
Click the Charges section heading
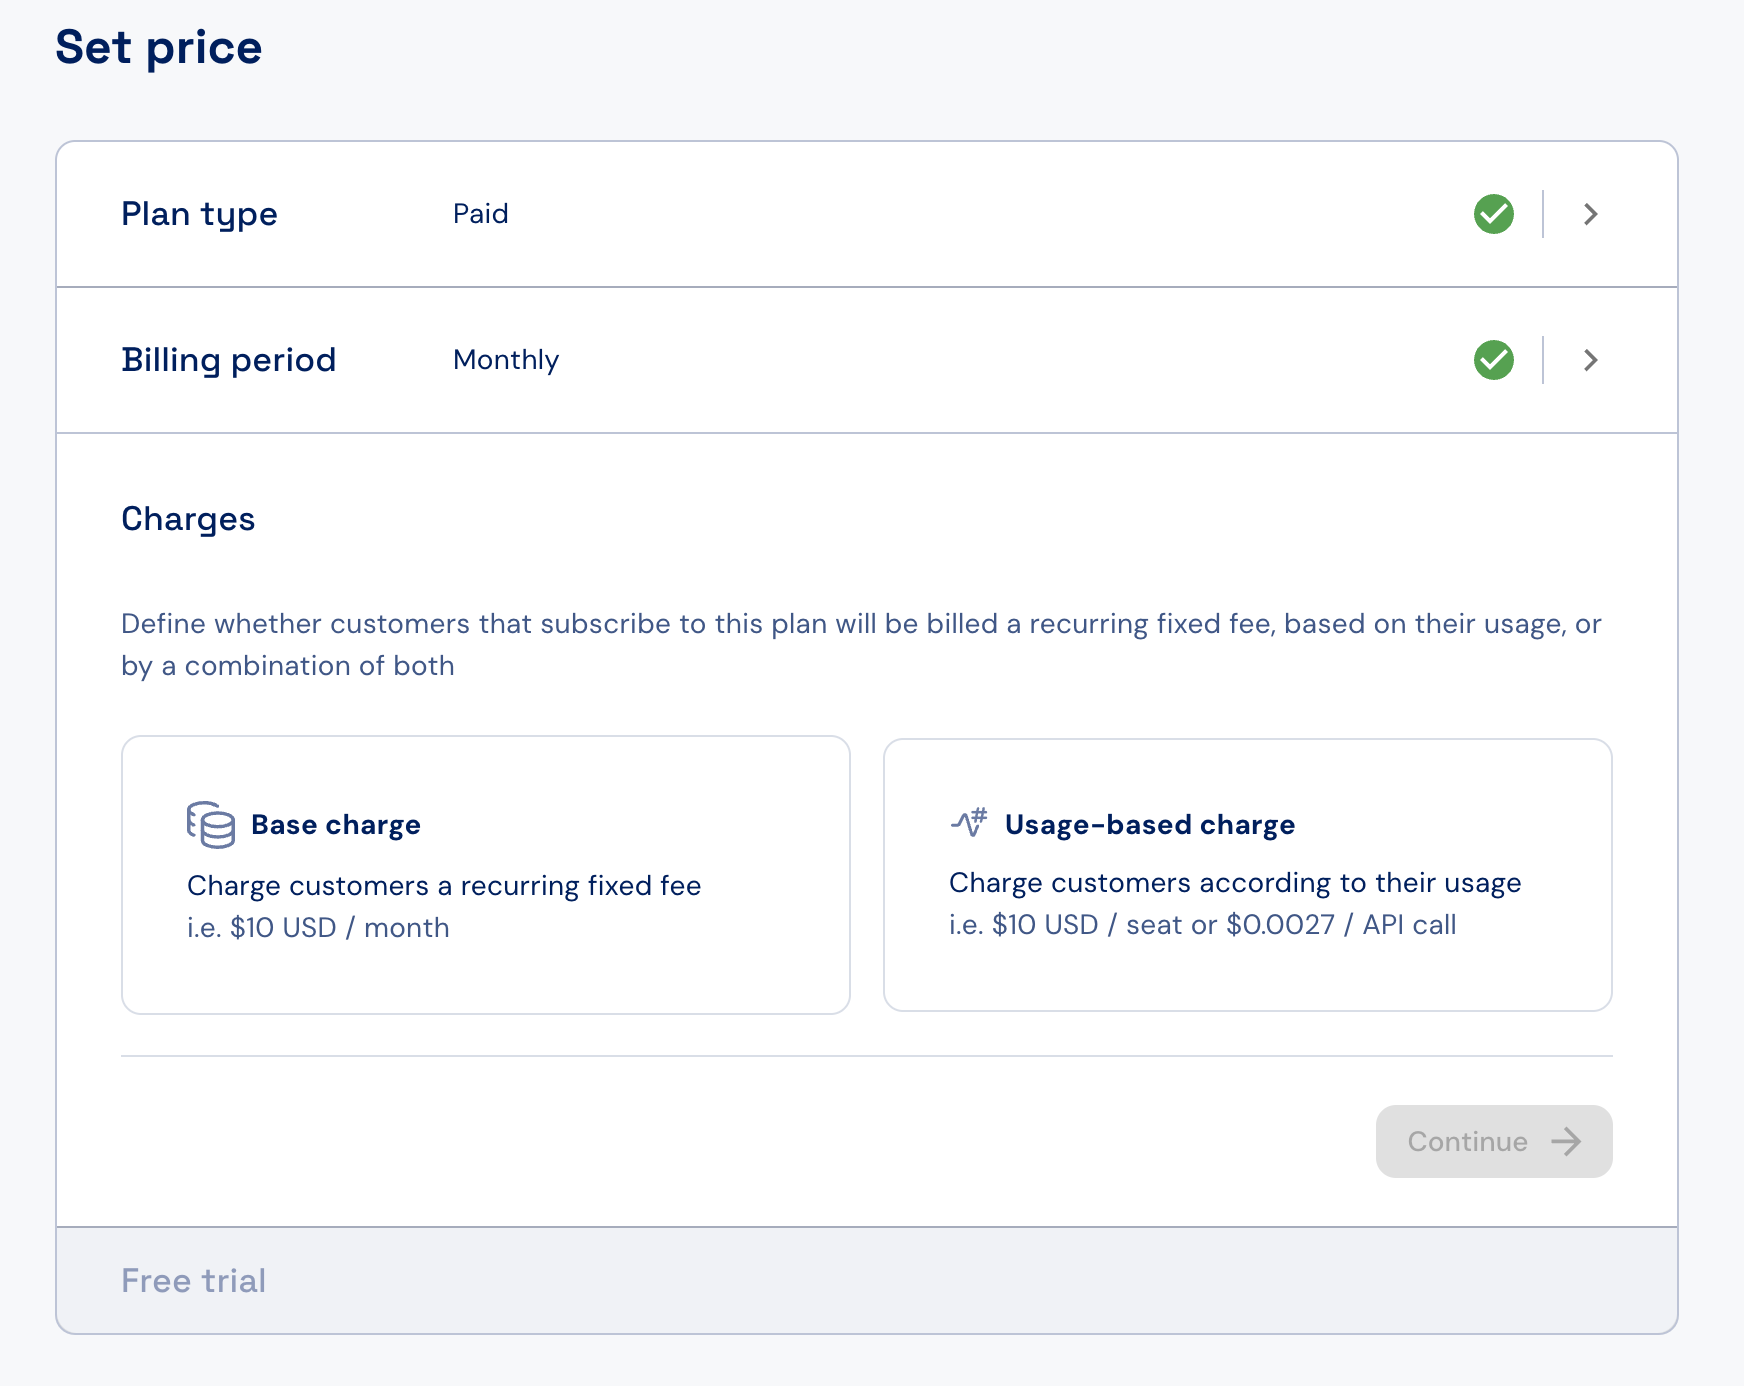[x=188, y=520]
